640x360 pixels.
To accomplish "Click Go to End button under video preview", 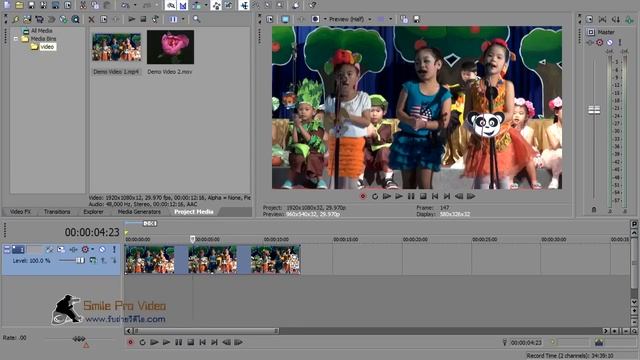I will [447, 196].
